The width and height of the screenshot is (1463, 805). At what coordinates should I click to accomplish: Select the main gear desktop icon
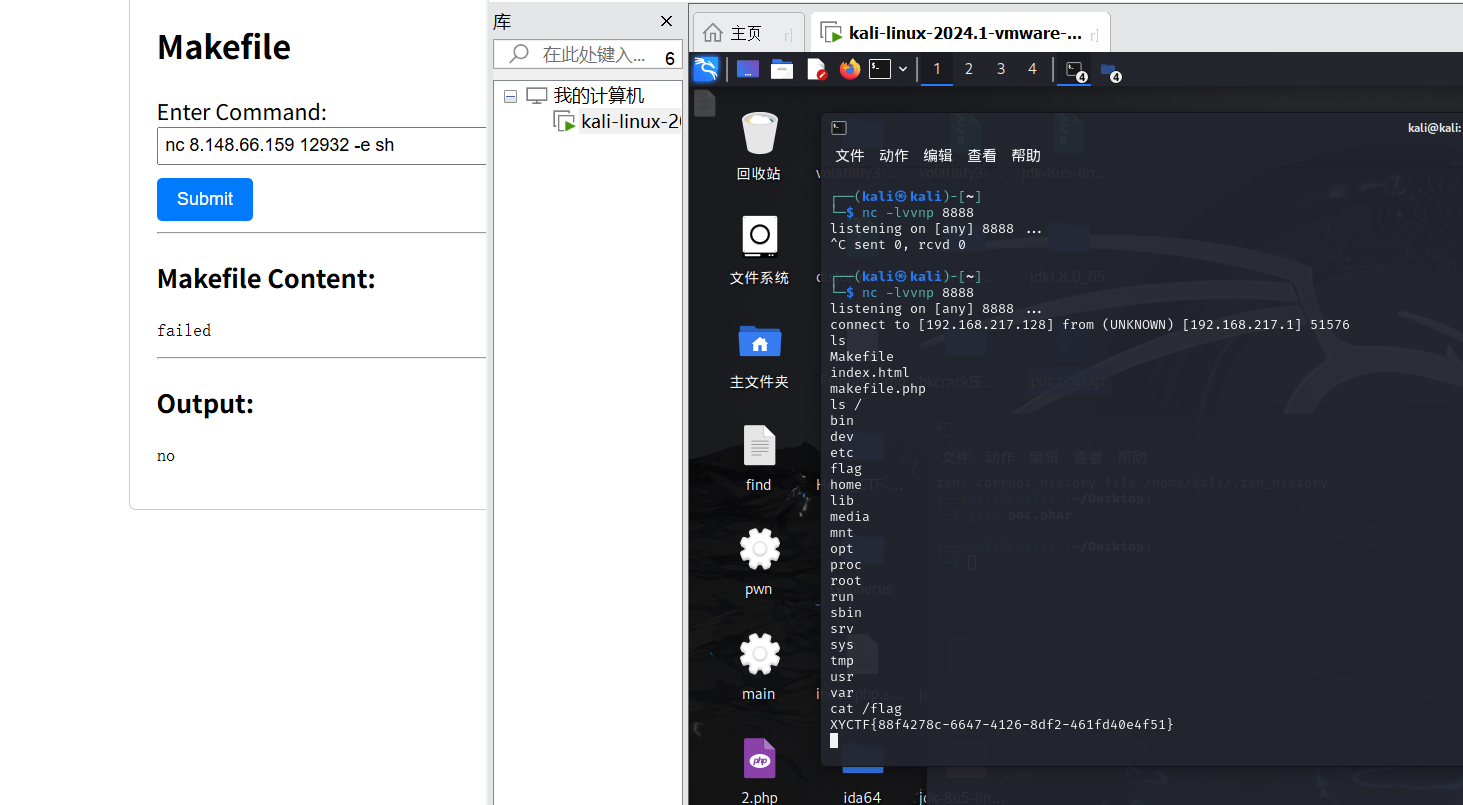point(759,667)
